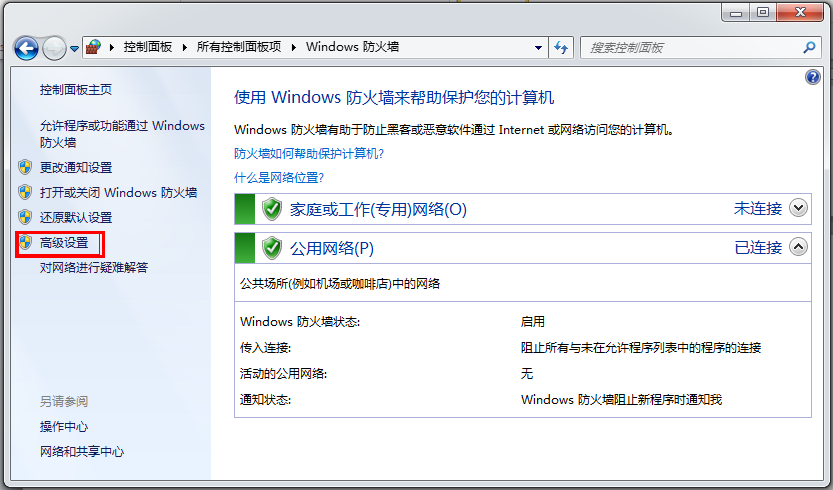Open 还原默认设置 link
This screenshot has width=833, height=490.
[x=76, y=217]
